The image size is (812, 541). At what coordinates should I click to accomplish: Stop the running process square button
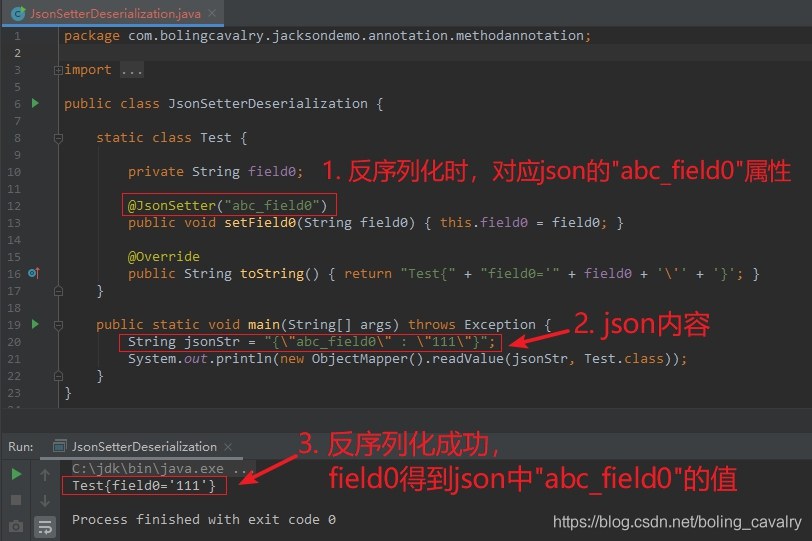point(16,500)
